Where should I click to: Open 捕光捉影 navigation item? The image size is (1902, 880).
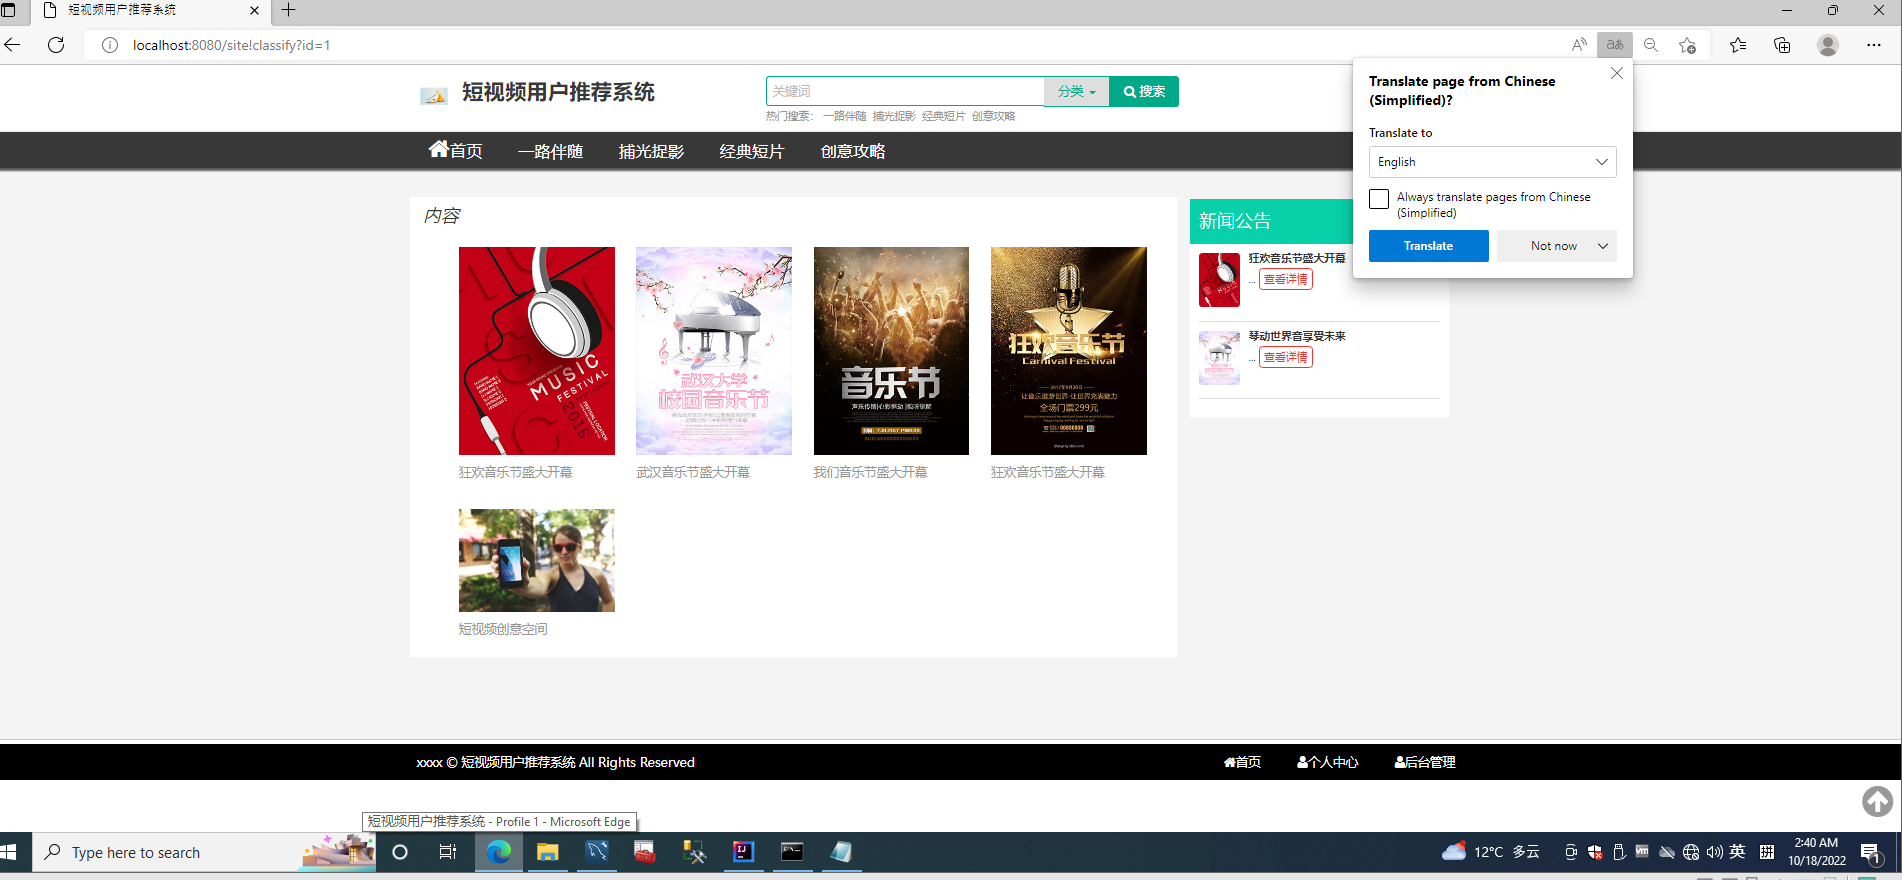pyautogui.click(x=651, y=152)
